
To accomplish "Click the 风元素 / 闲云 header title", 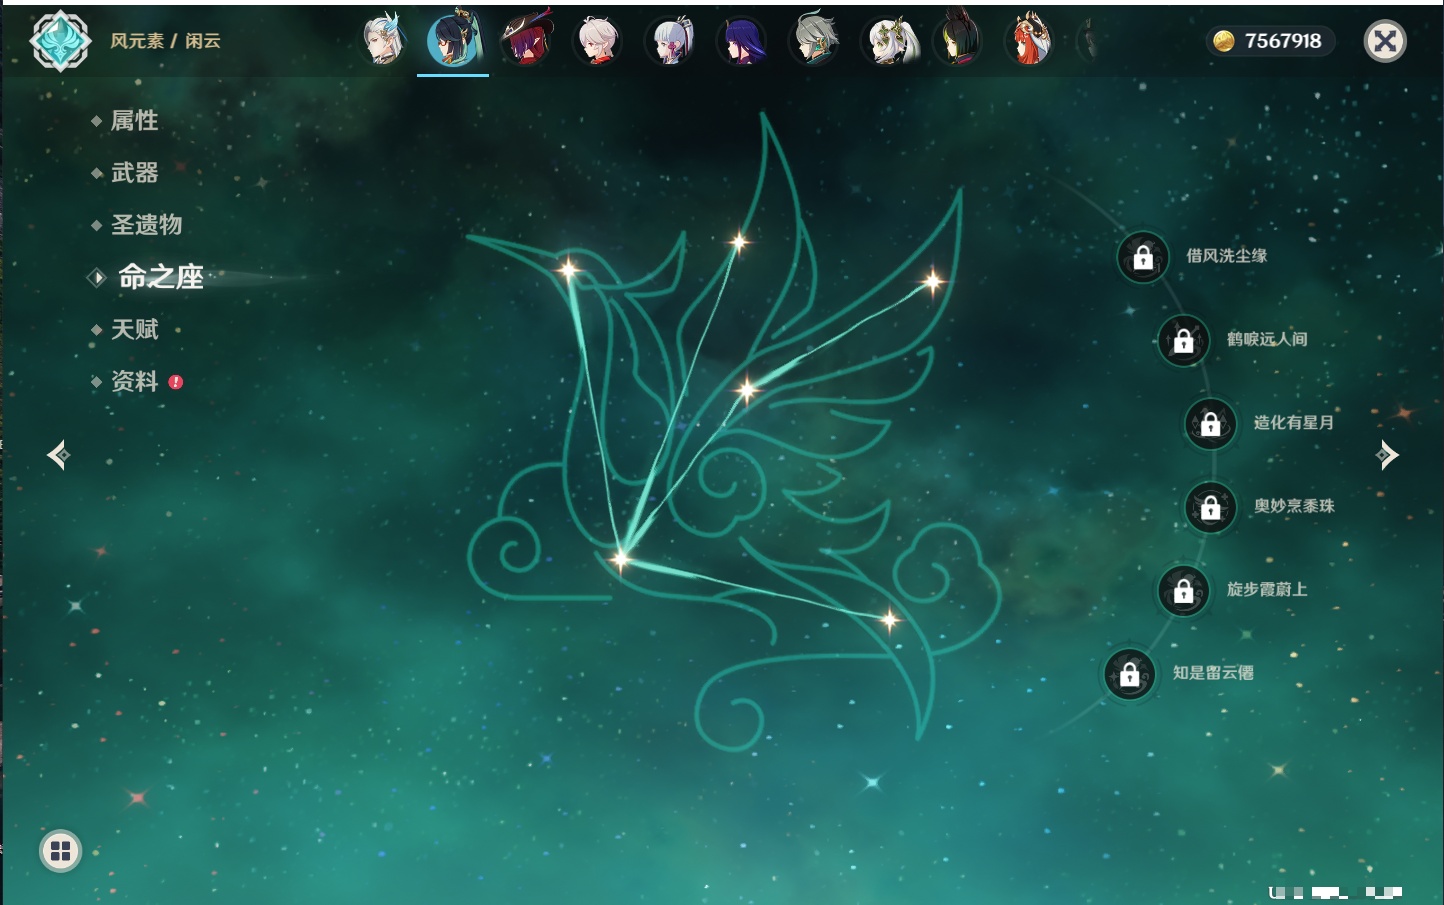I will coord(165,41).
